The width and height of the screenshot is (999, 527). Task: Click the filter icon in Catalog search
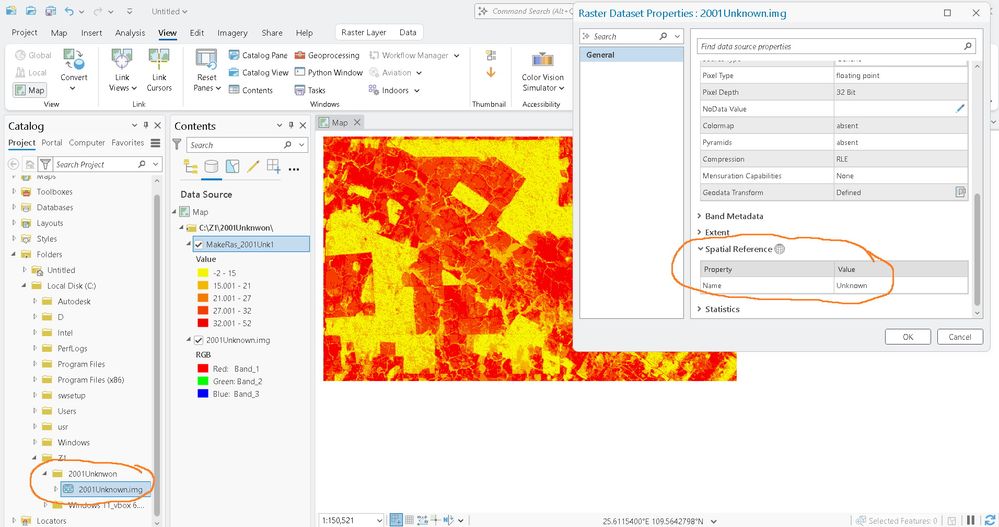45,164
